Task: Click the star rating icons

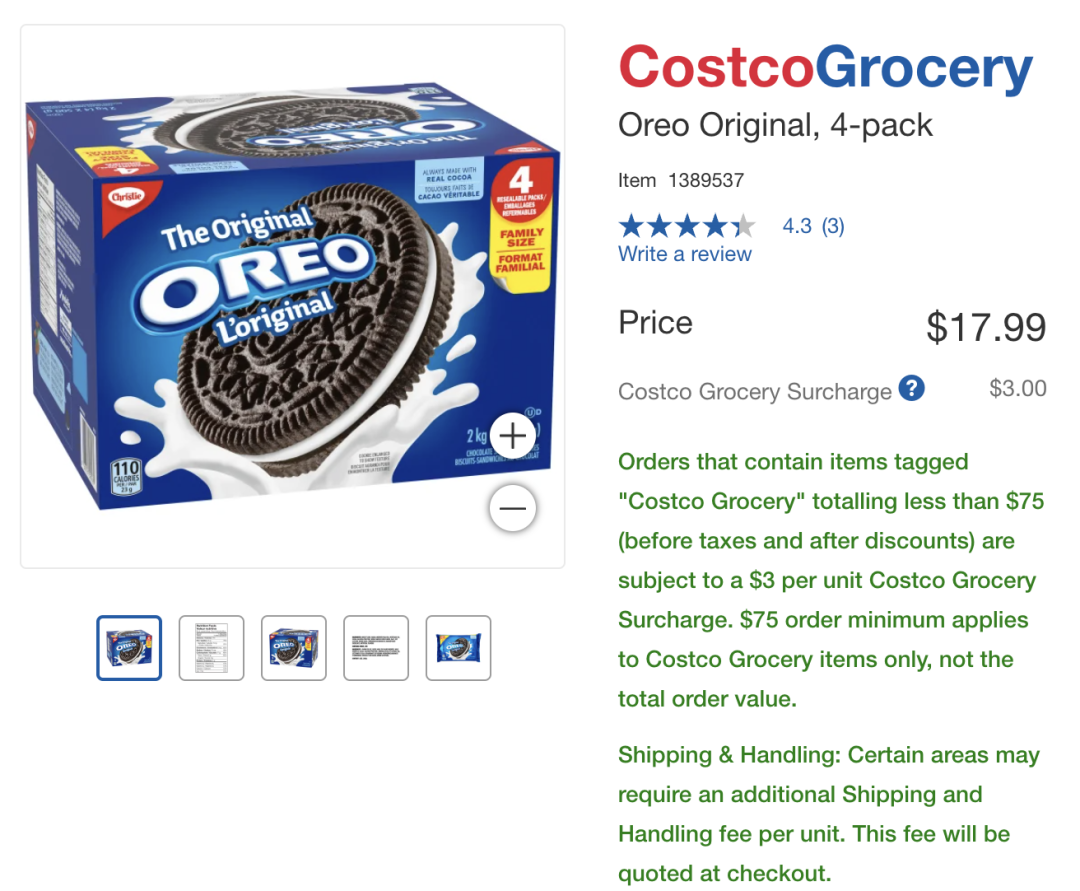Action: pos(687,226)
